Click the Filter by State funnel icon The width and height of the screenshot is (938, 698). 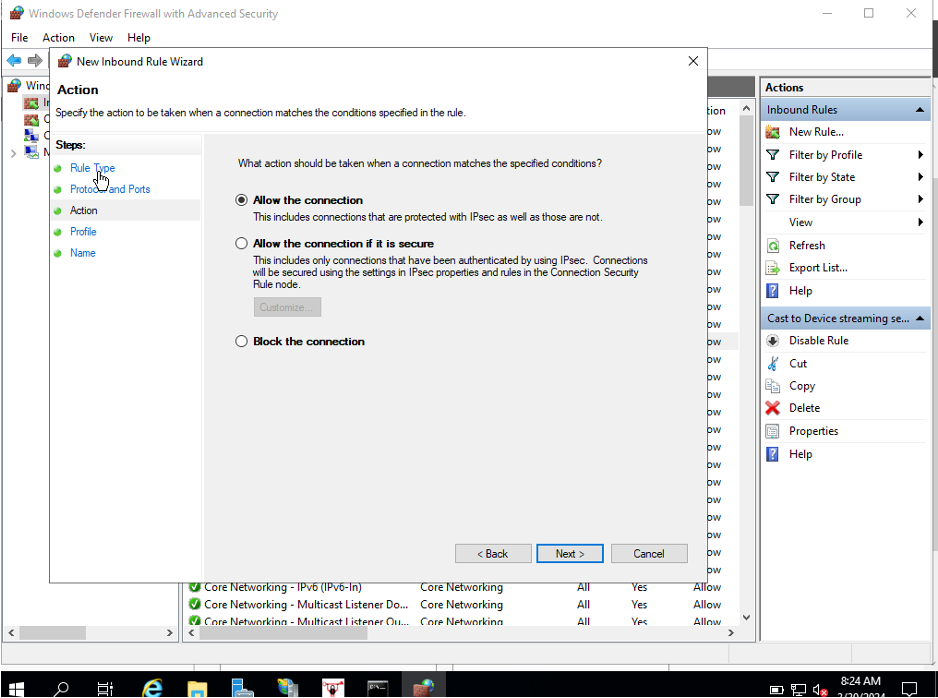(x=773, y=177)
